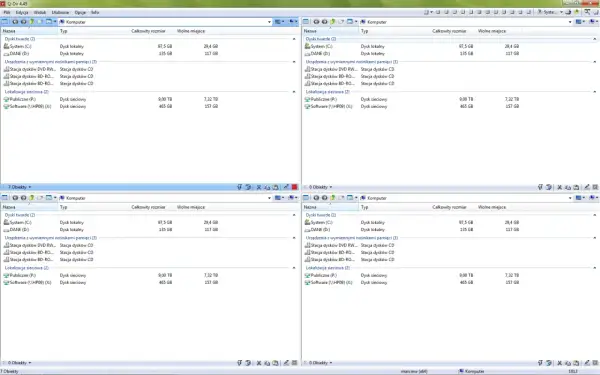600x375 pixels.
Task: Click Back arrow in bottom-left pane toolbar
Action: pos(15,198)
